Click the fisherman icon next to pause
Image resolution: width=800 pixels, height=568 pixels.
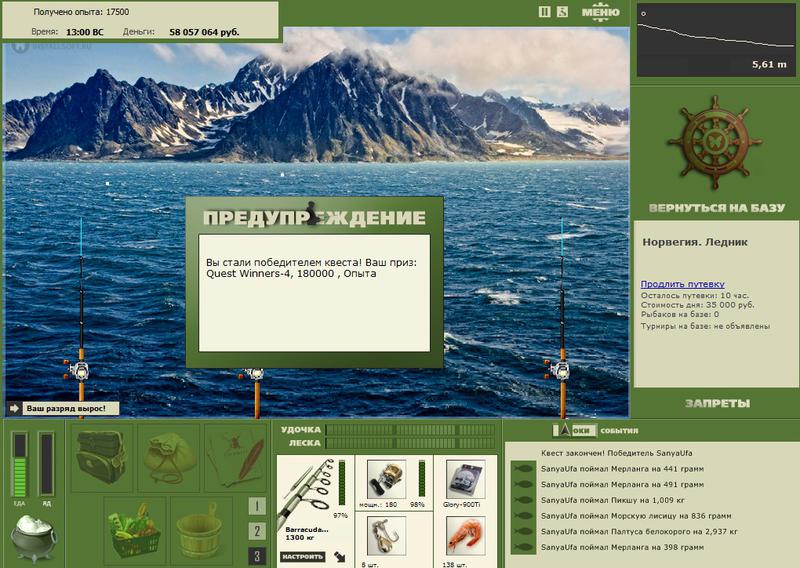coord(562,12)
